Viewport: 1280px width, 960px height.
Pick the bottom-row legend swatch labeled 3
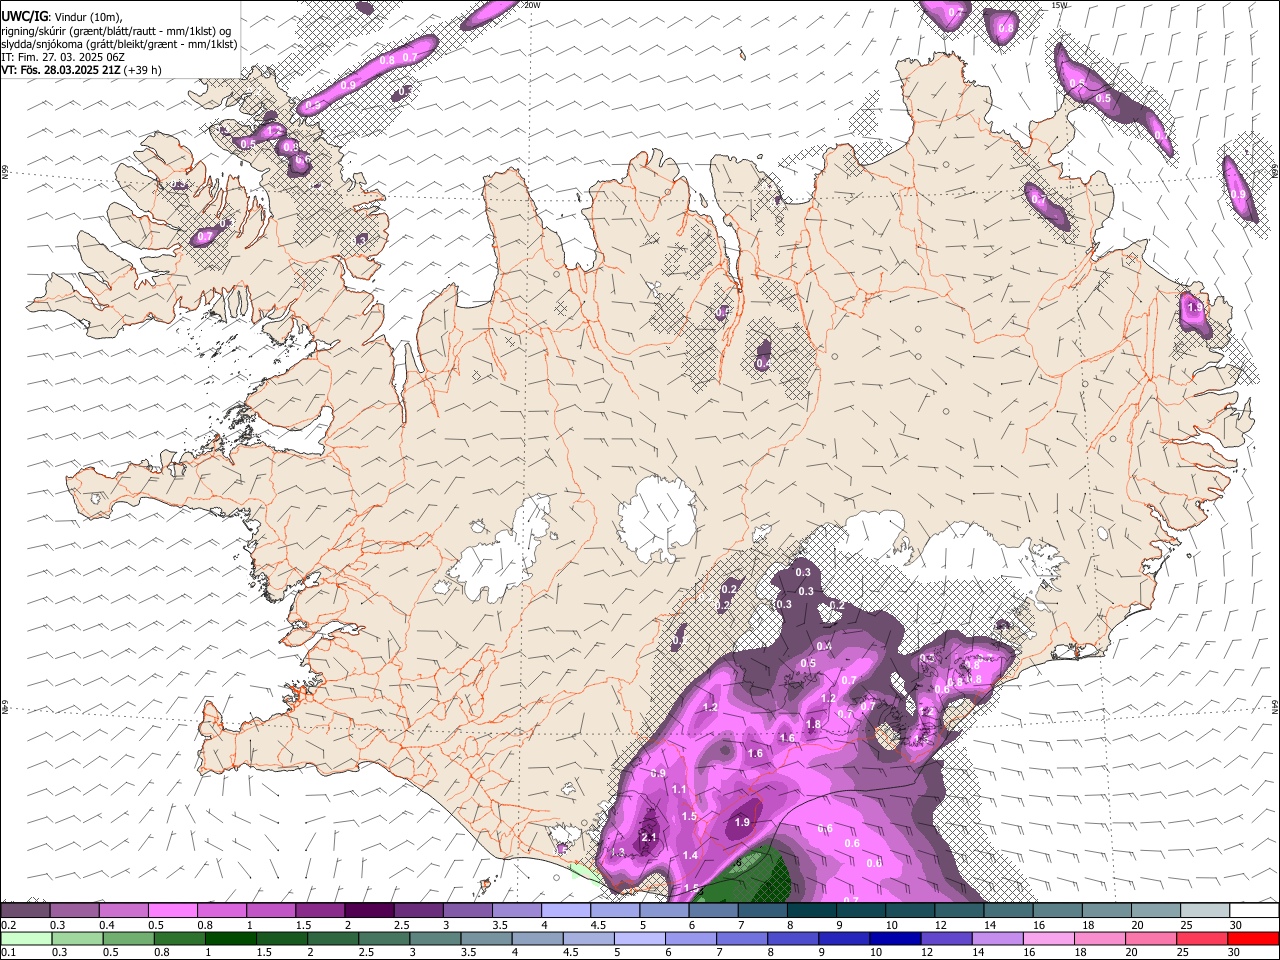click(x=435, y=938)
